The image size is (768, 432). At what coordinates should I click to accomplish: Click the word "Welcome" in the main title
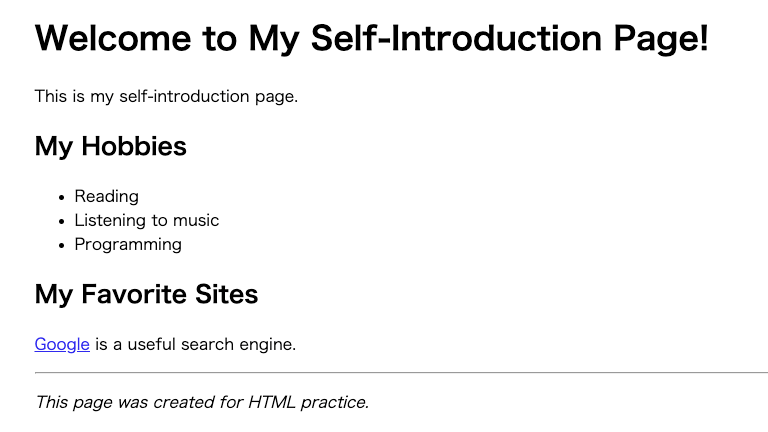point(112,39)
